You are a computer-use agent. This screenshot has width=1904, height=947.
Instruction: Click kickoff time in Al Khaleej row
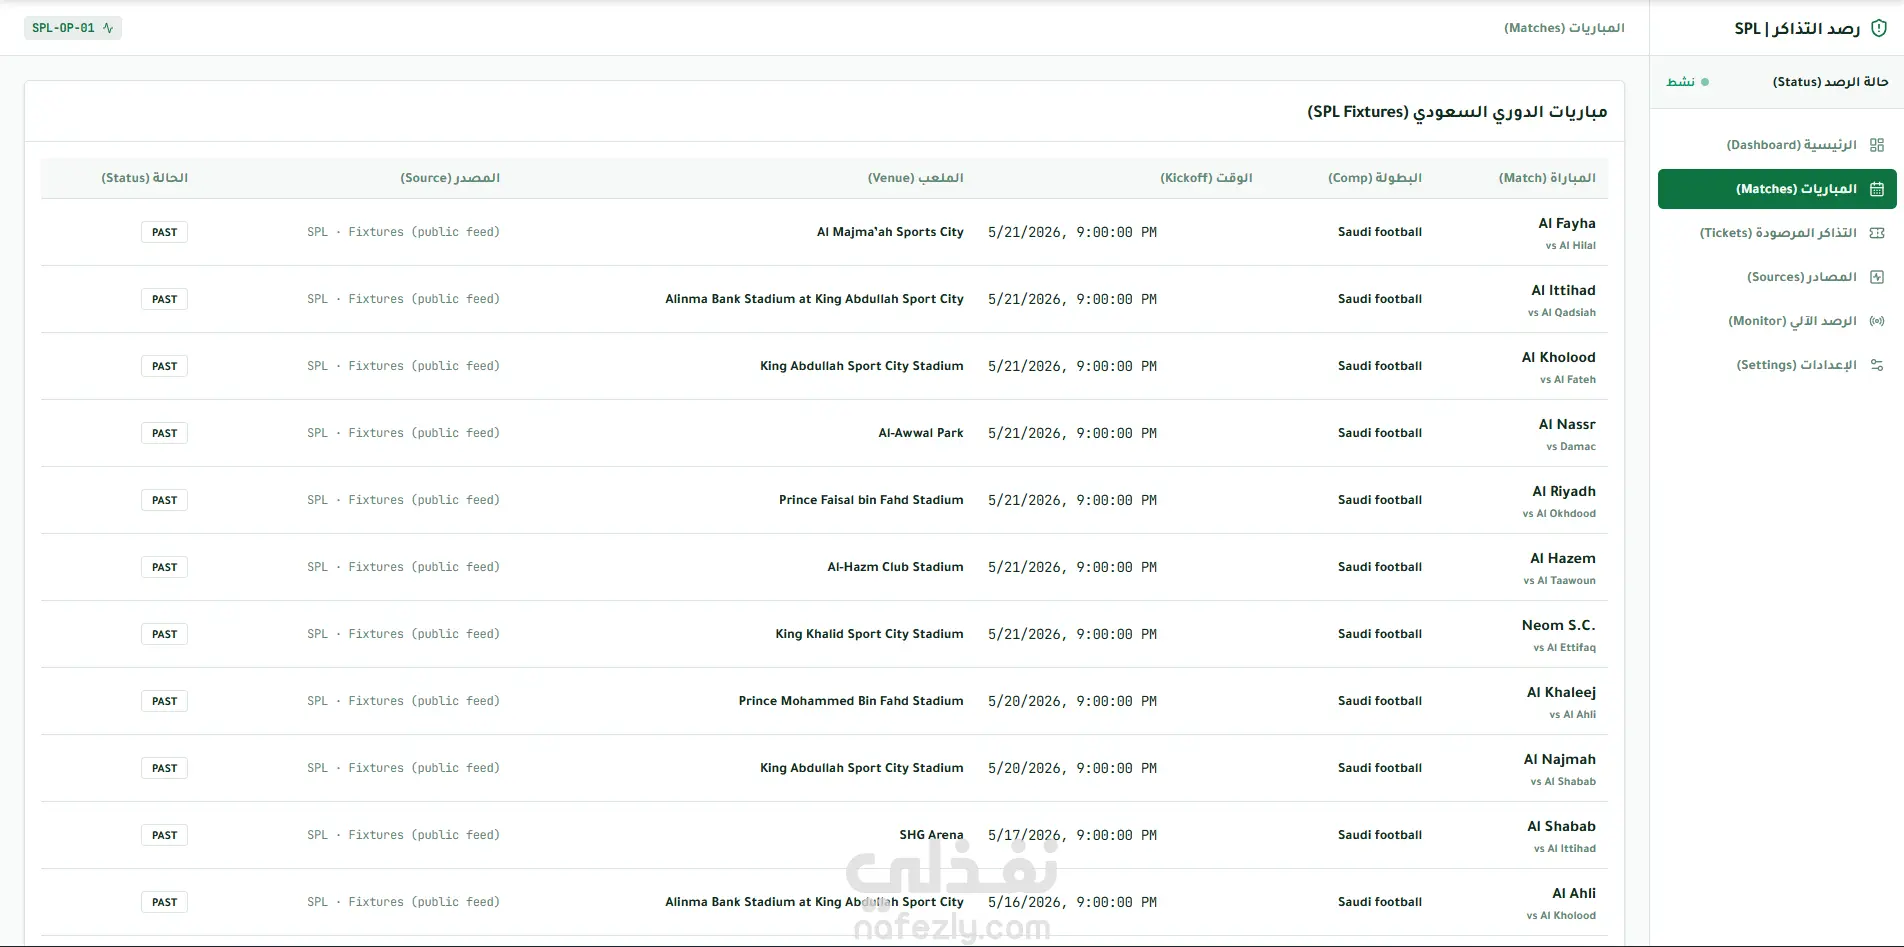pos(1072,701)
